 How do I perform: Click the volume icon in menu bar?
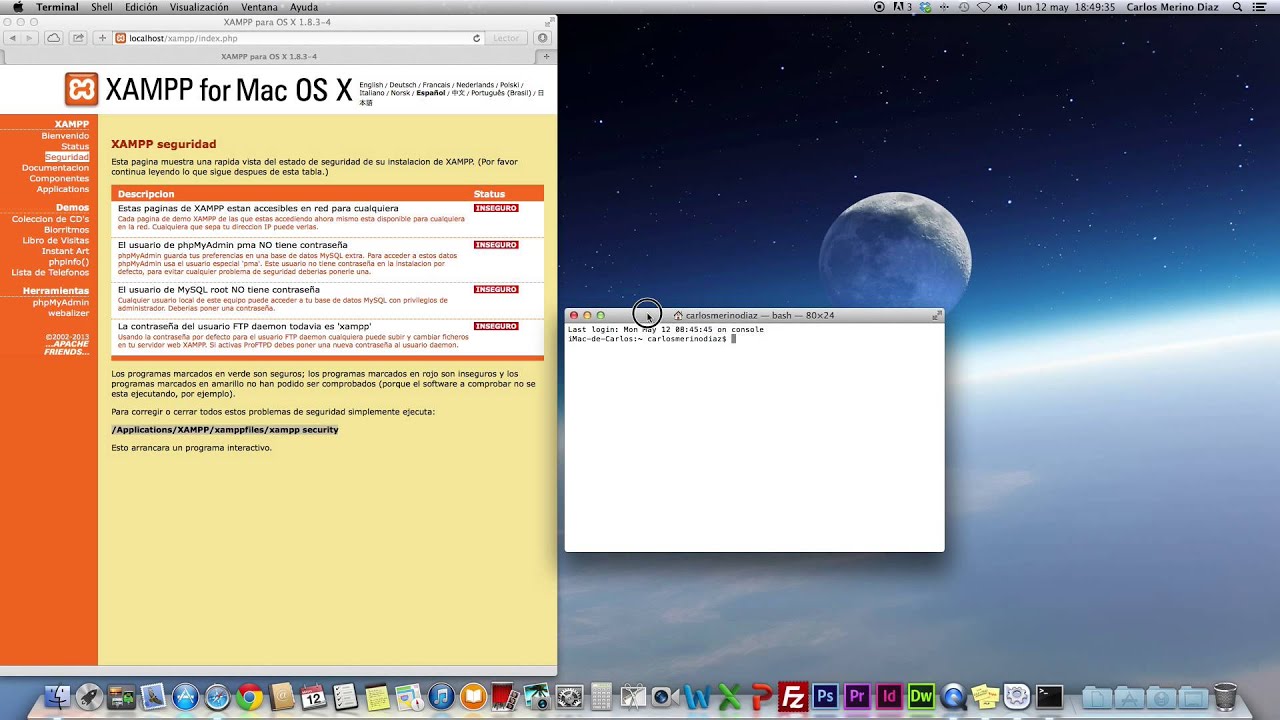tap(1002, 7)
